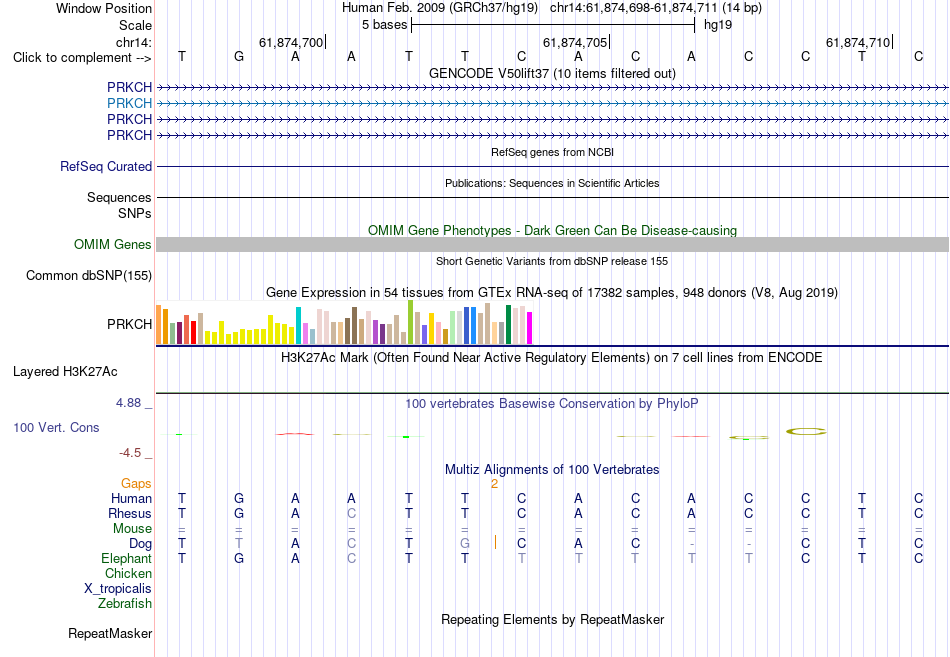Open GENCODE V50lift37 track title
Image resolution: width=950 pixels, height=657 pixels.
552,73
